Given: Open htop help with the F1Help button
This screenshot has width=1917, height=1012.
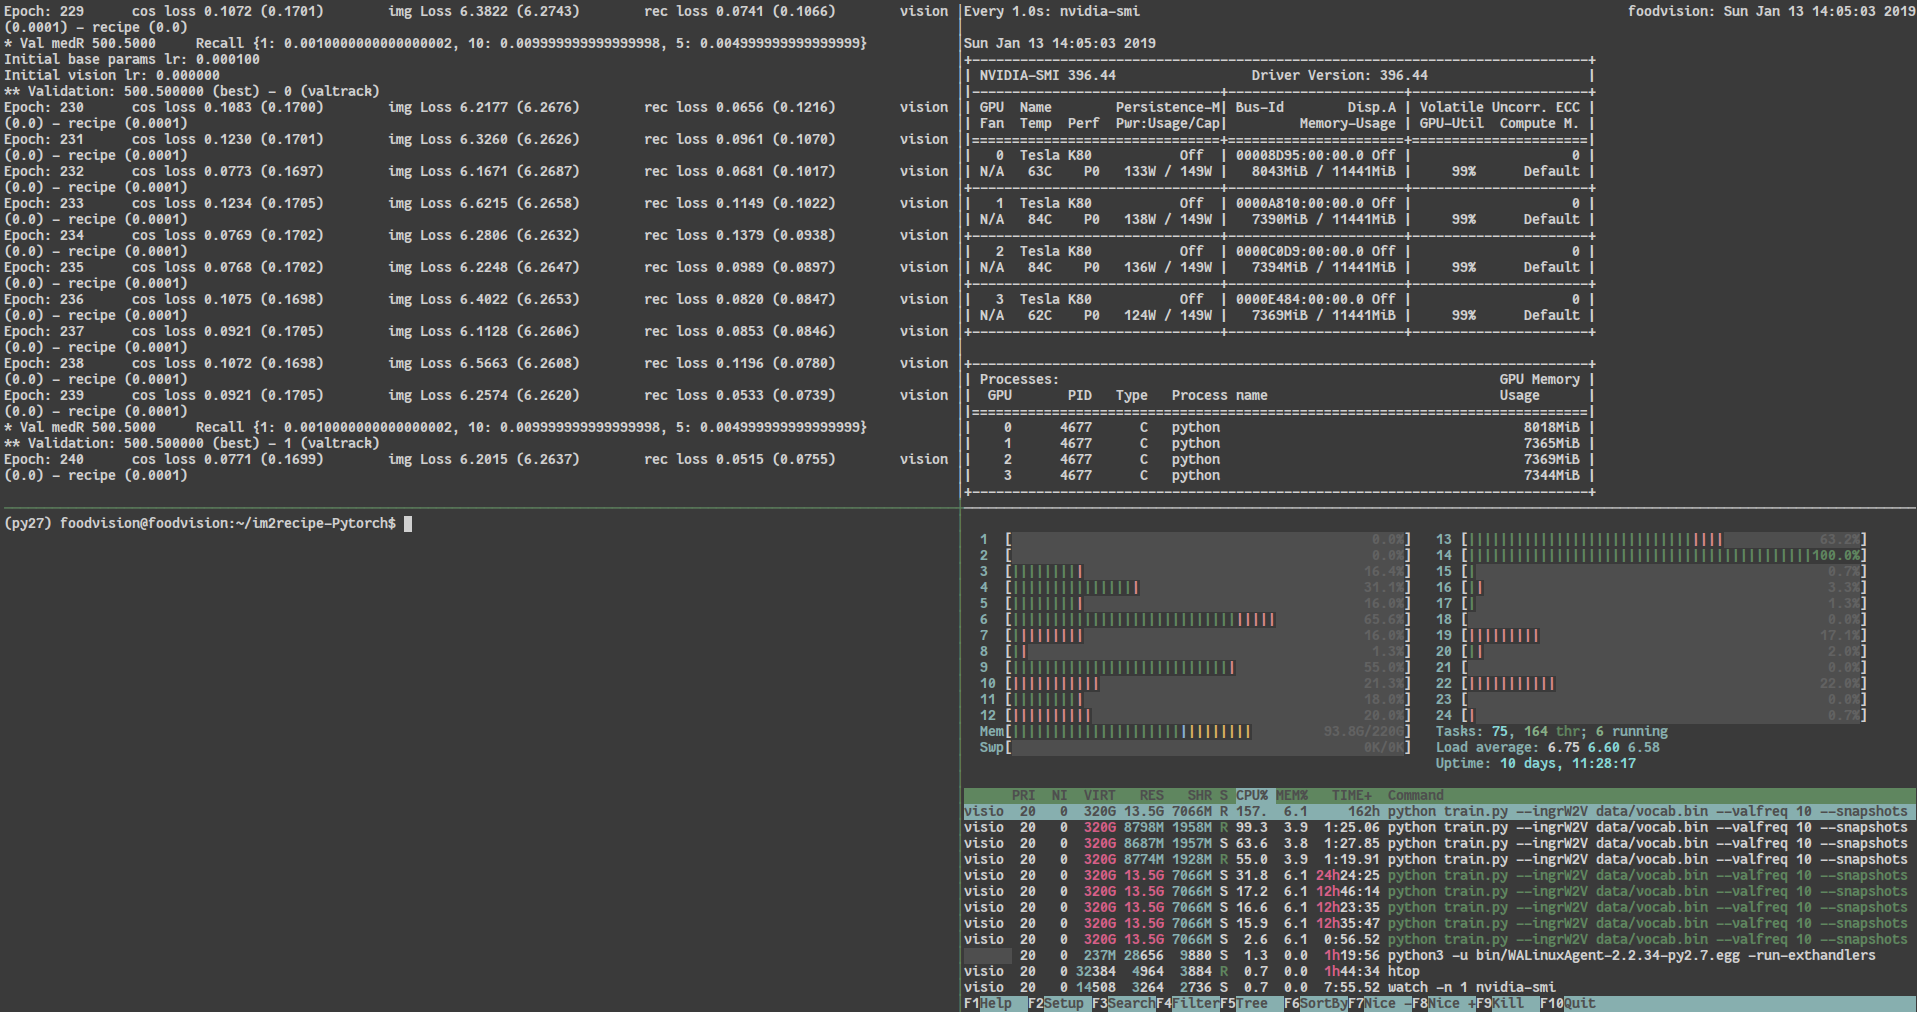Looking at the screenshot, I should click(x=988, y=1003).
